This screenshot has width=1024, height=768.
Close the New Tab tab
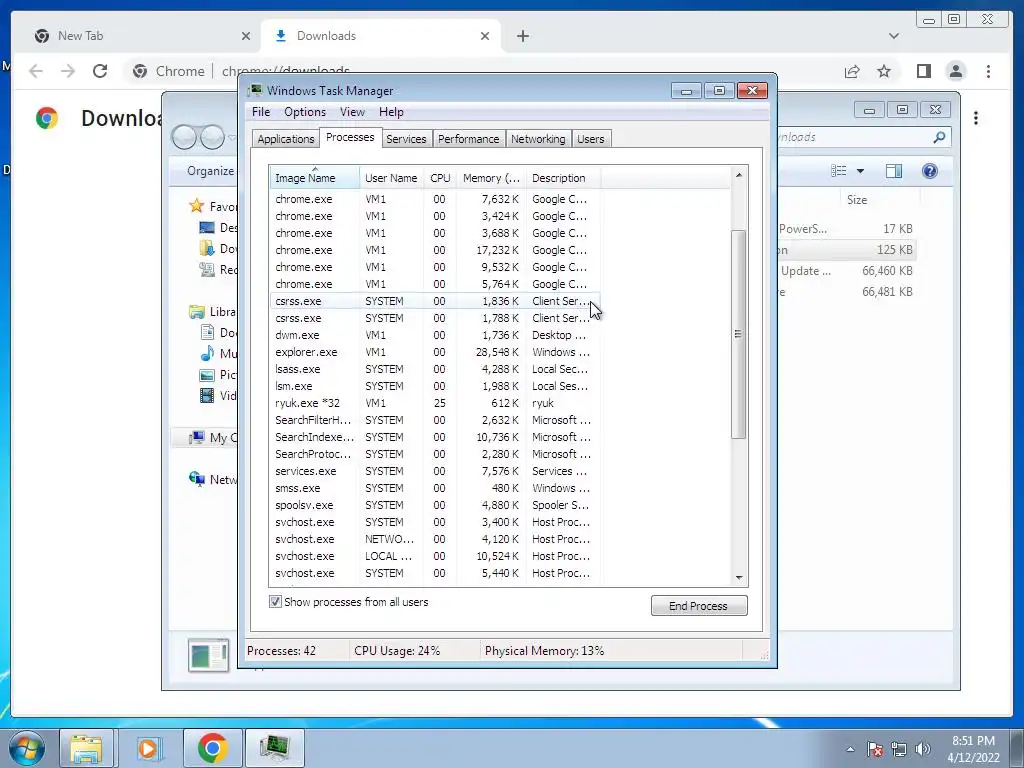(x=246, y=36)
